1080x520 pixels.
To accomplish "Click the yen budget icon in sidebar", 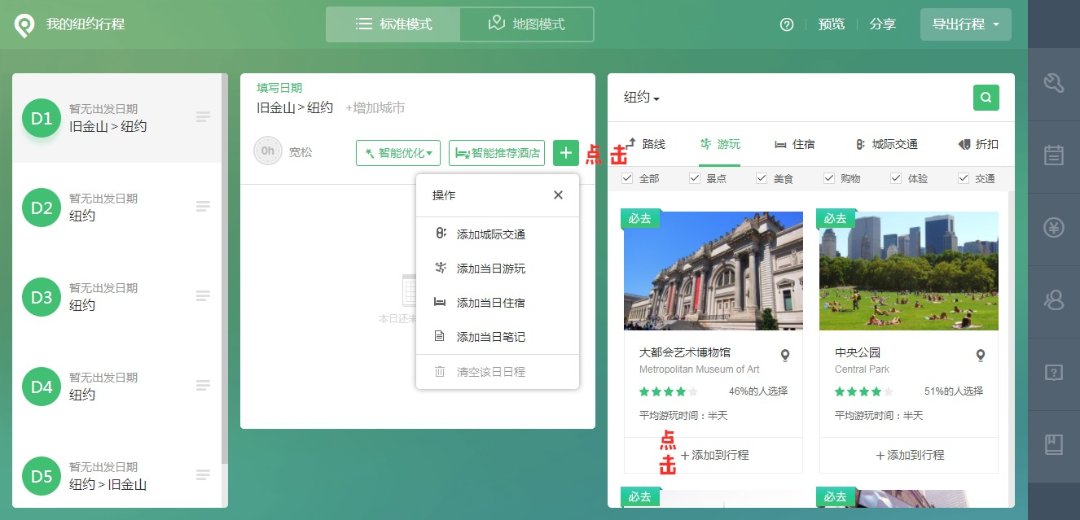I will [x=1053, y=228].
